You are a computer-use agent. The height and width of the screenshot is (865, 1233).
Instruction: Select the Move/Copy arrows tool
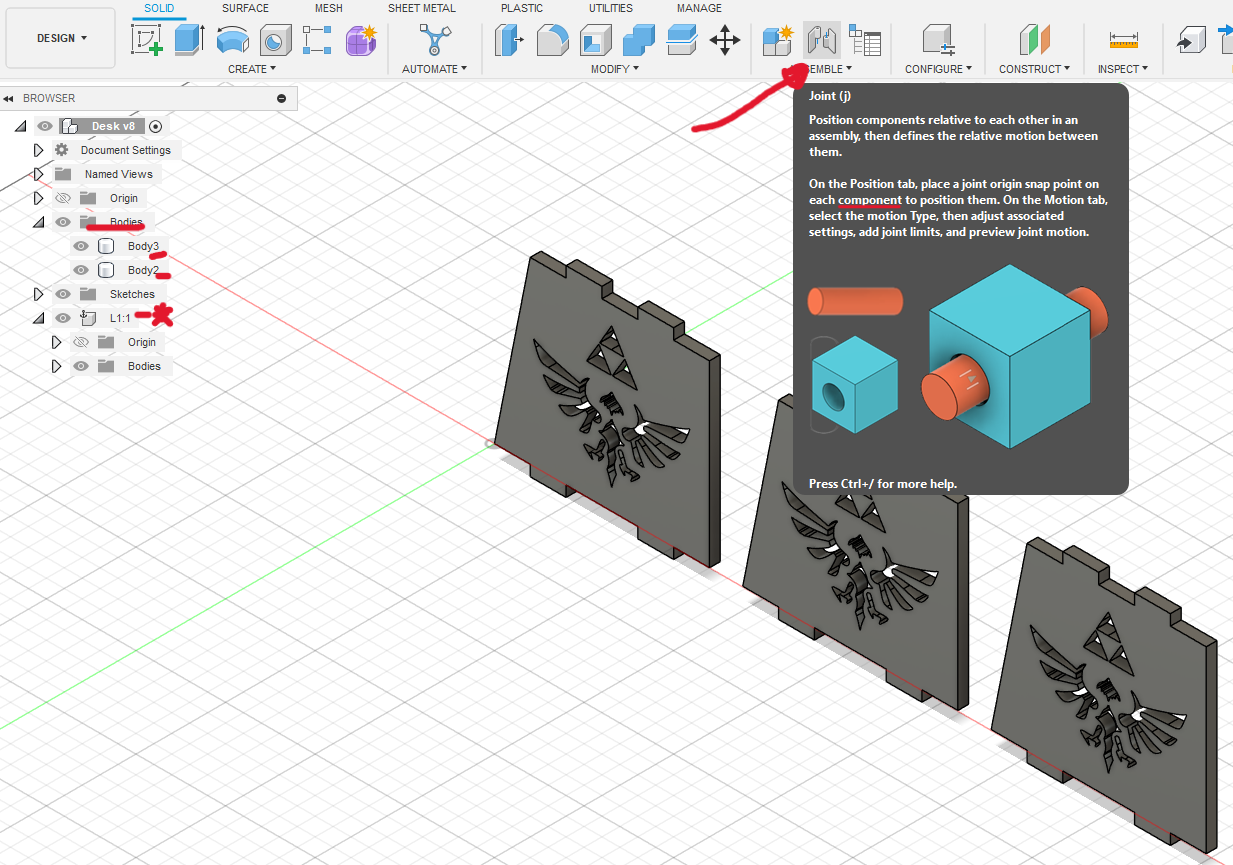(x=724, y=40)
